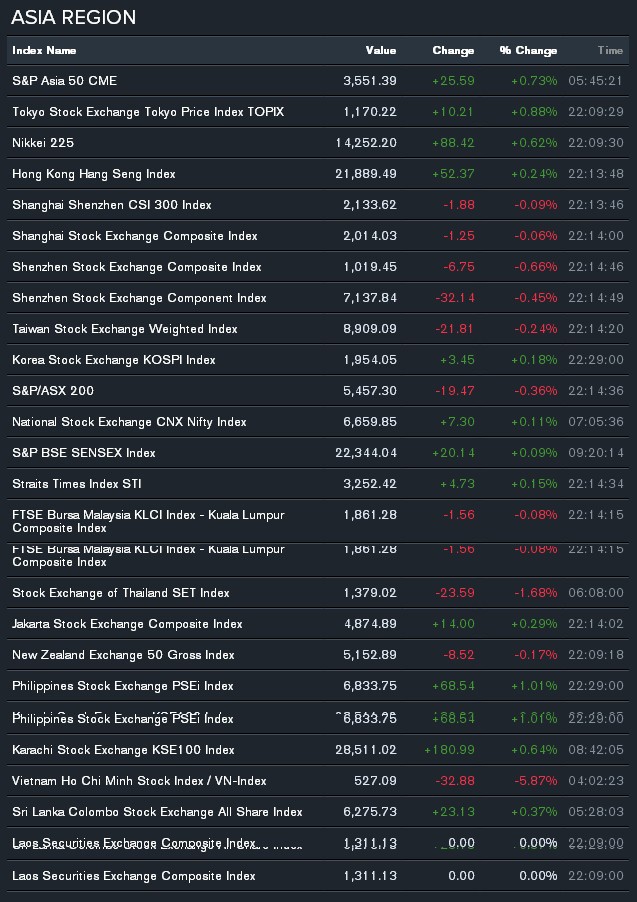637x902 pixels.
Task: Open Hong Kong Hang Seng Index
Action: 94,174
